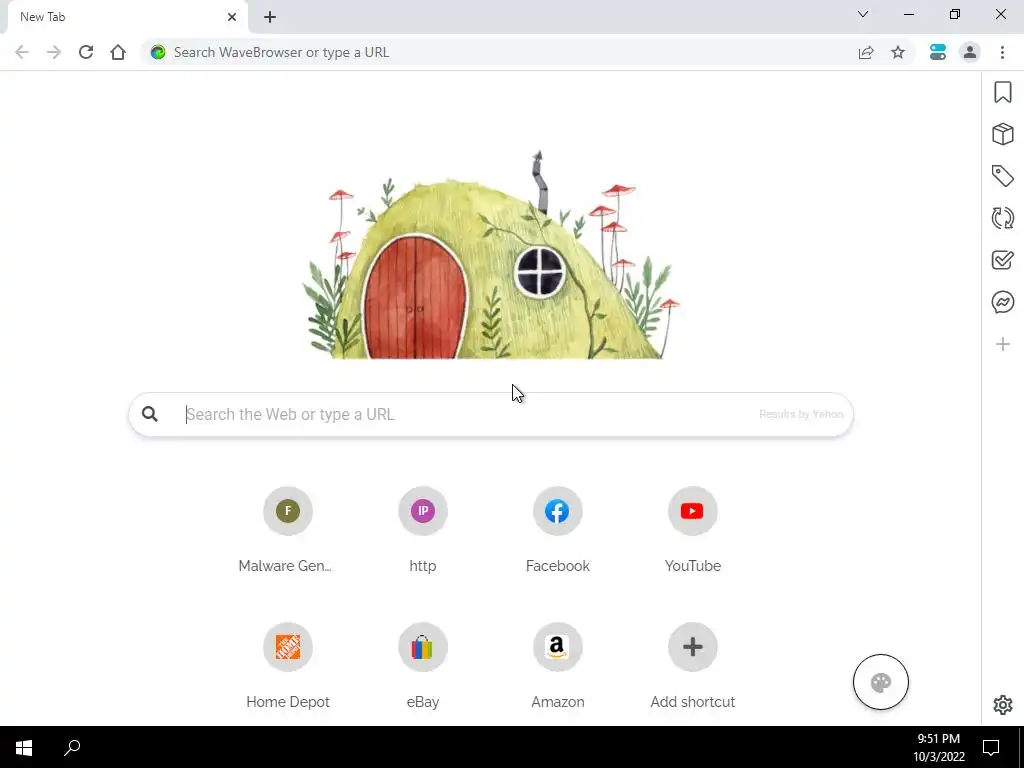Click the WaveBrowser logo in address bar
The image size is (1024, 768).
(158, 52)
